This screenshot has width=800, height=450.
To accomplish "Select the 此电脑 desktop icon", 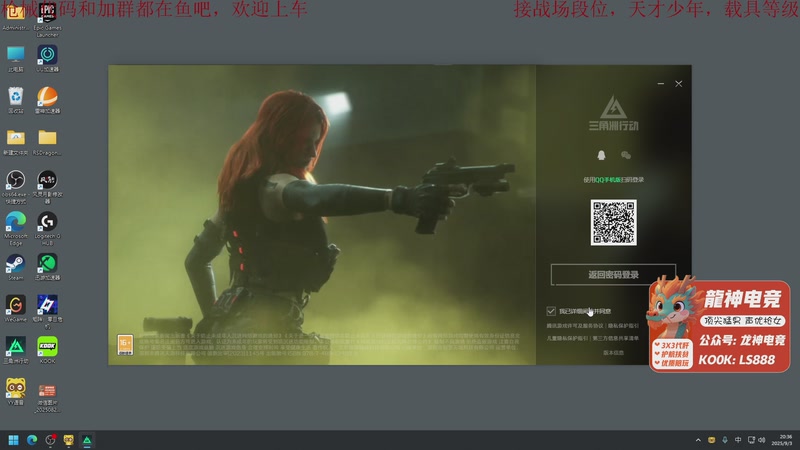I will coord(15,59).
